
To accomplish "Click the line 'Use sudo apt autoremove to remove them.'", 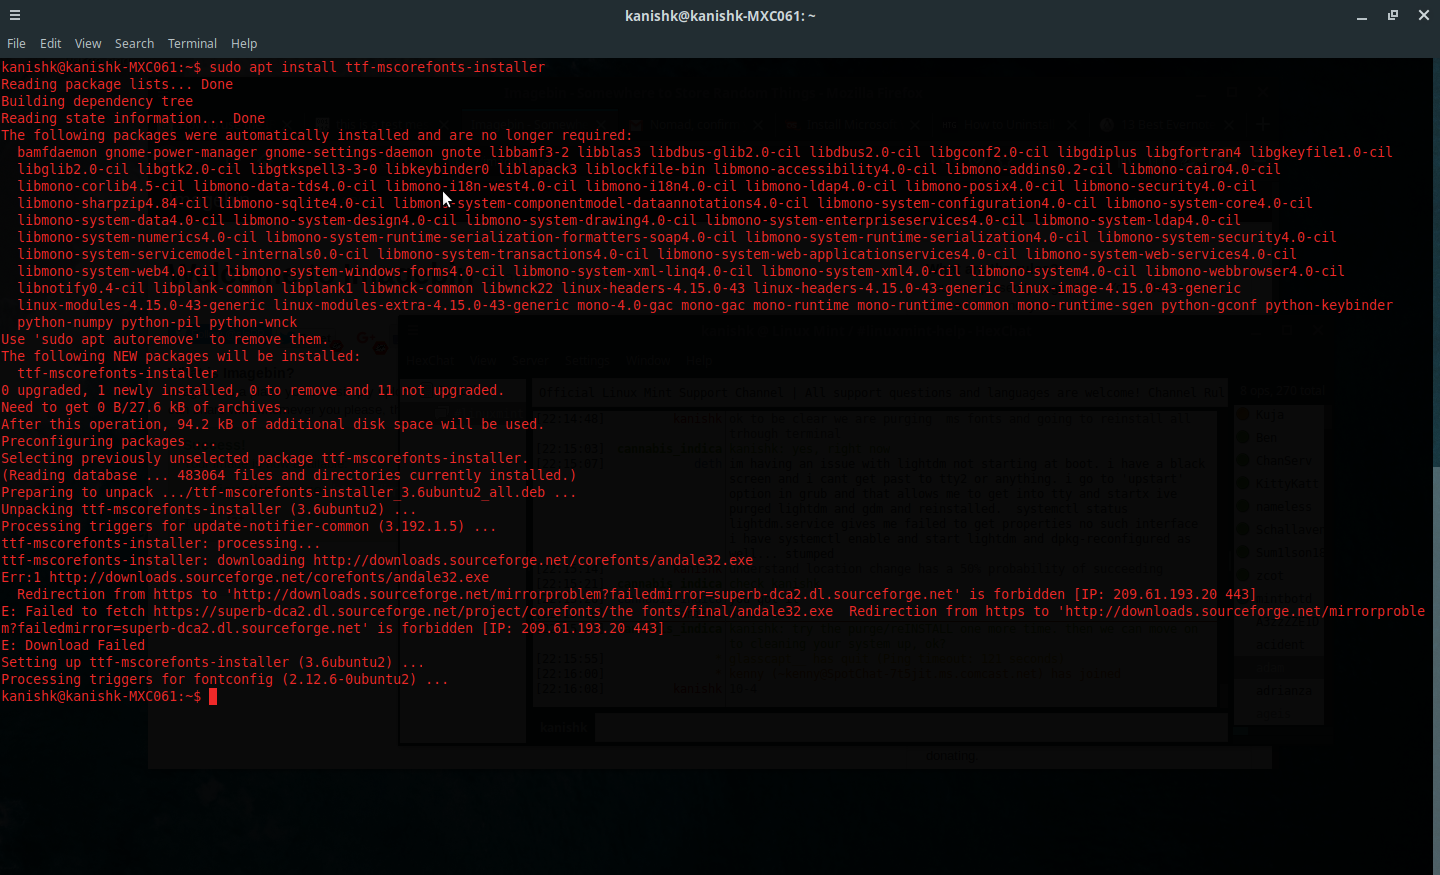I will (165, 339).
